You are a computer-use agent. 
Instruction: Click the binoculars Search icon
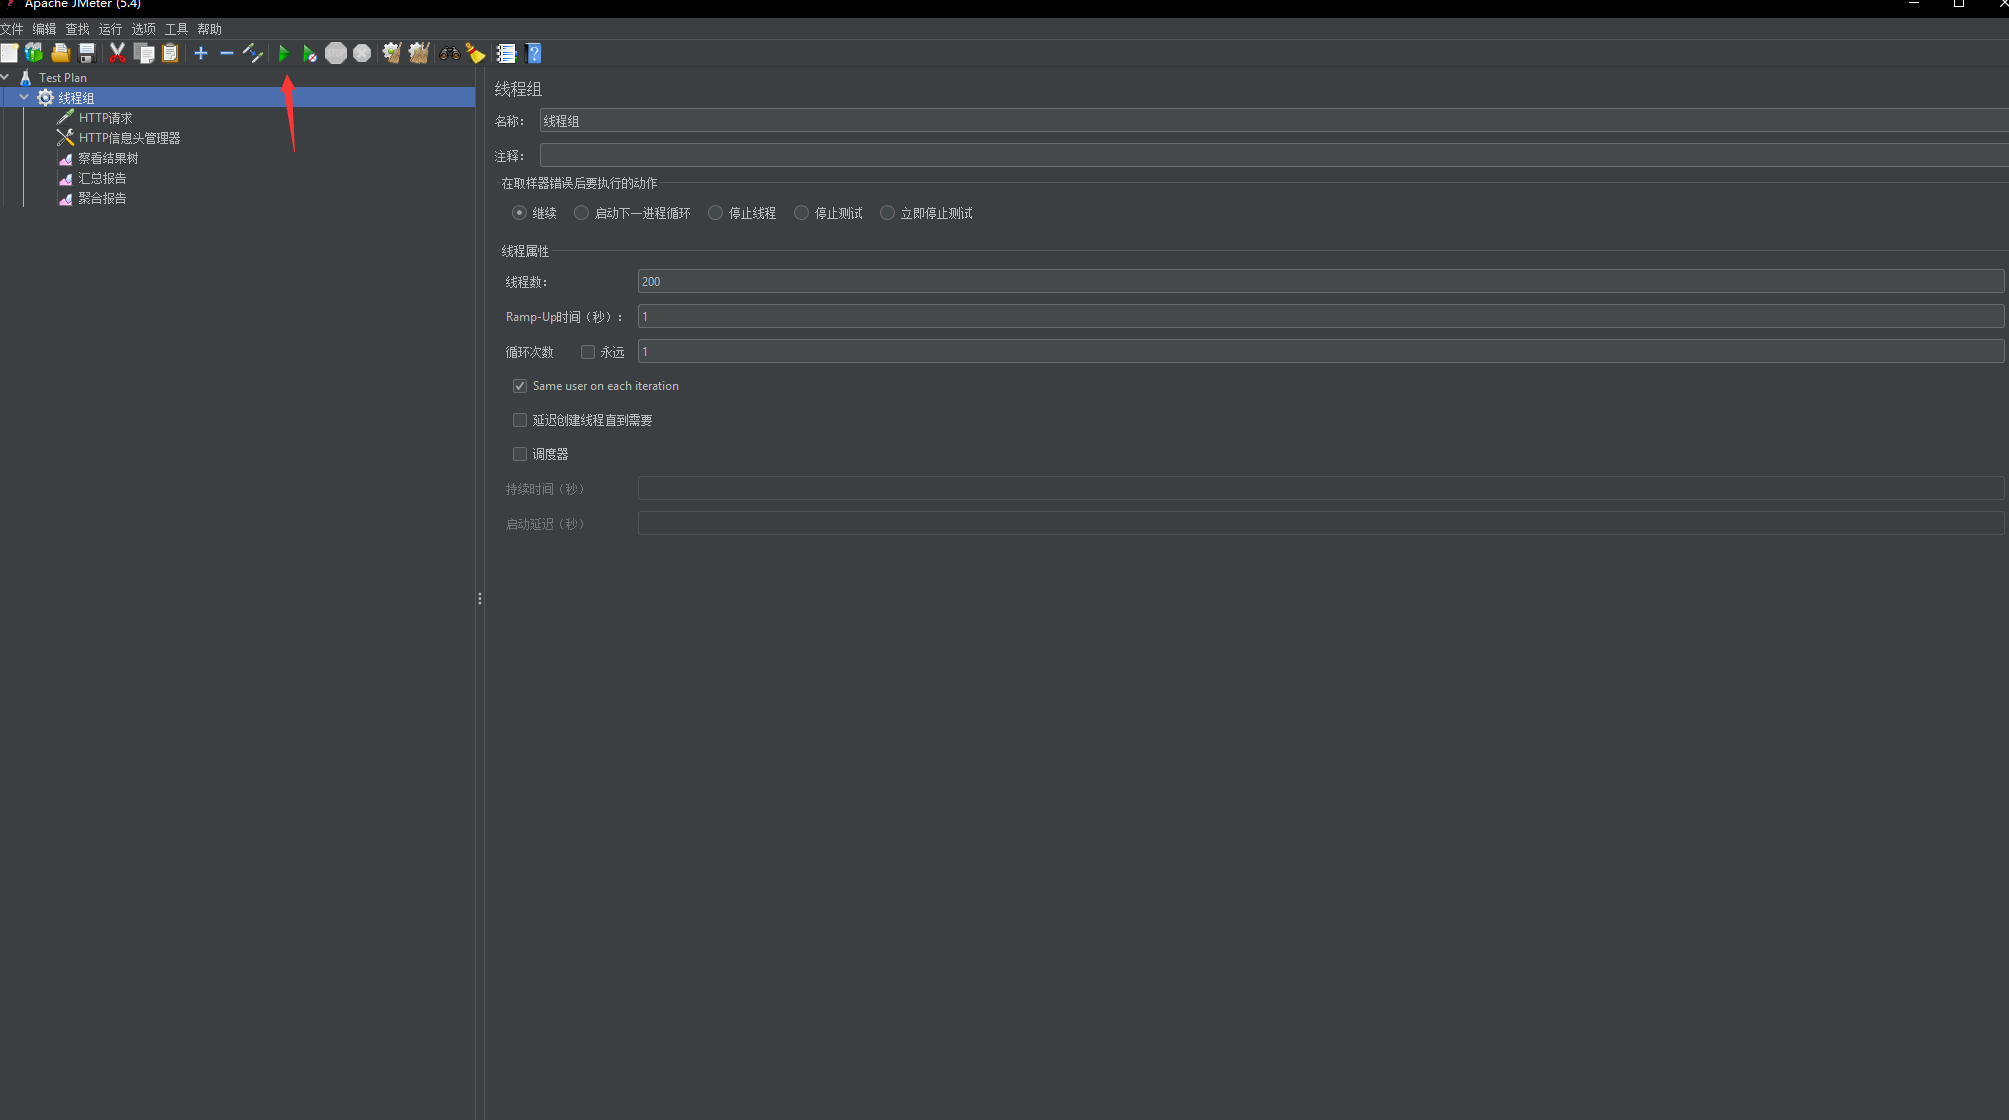449,53
